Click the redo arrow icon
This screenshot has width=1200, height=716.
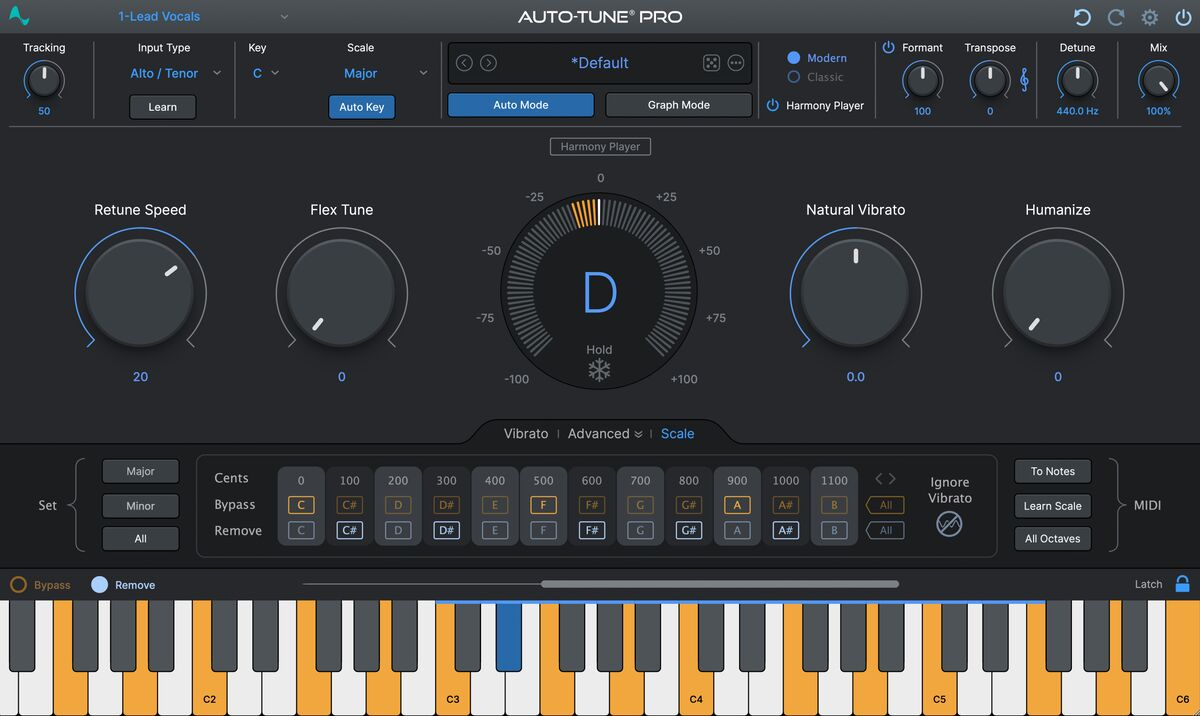[1116, 17]
